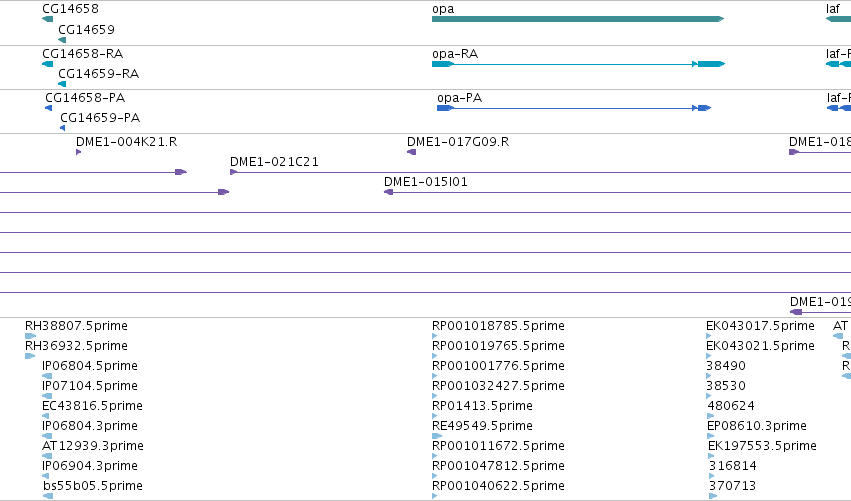Screen dimensions: 851x501
Task: Click the DME1-004K21.R marker arrow
Action: coord(79,152)
